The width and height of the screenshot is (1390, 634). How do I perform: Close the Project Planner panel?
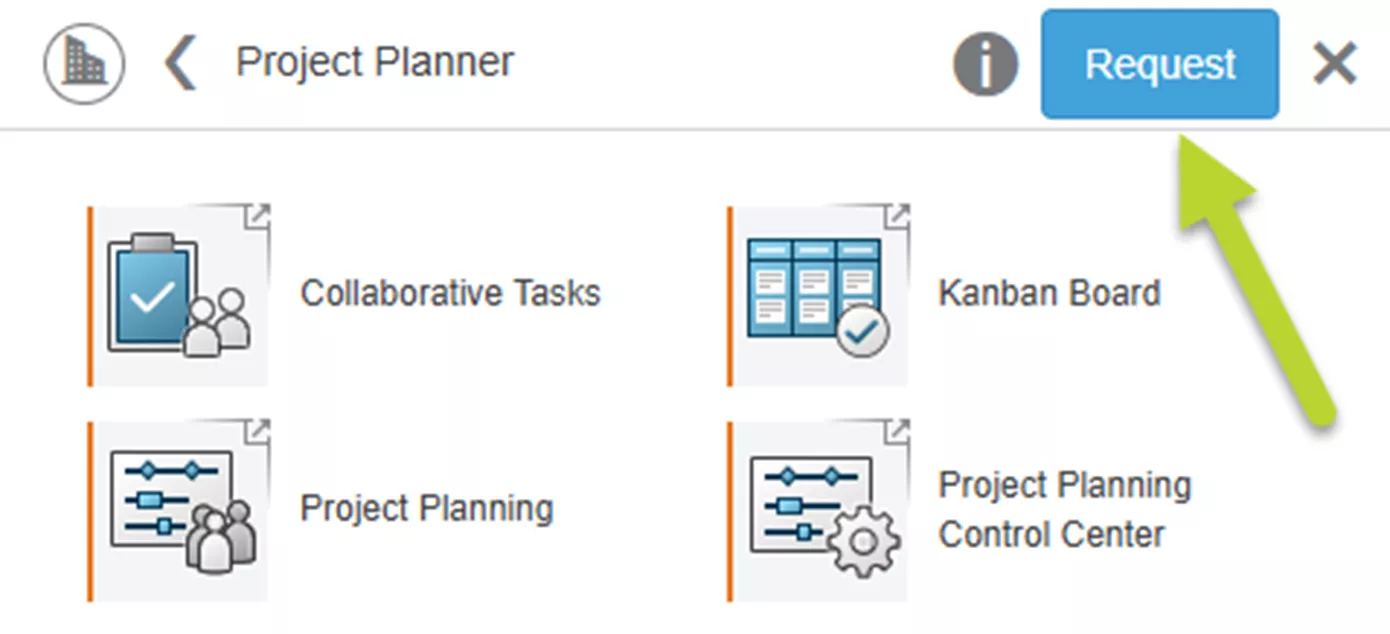[x=1335, y=63]
